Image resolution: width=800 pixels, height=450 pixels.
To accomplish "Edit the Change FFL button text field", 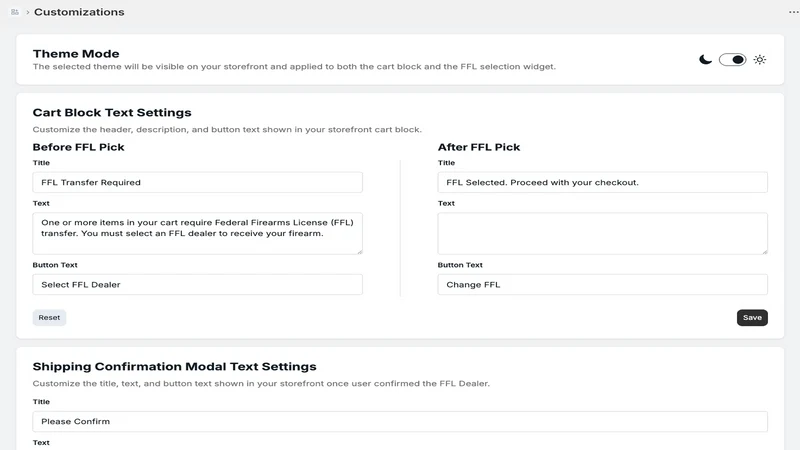I will 603,284.
